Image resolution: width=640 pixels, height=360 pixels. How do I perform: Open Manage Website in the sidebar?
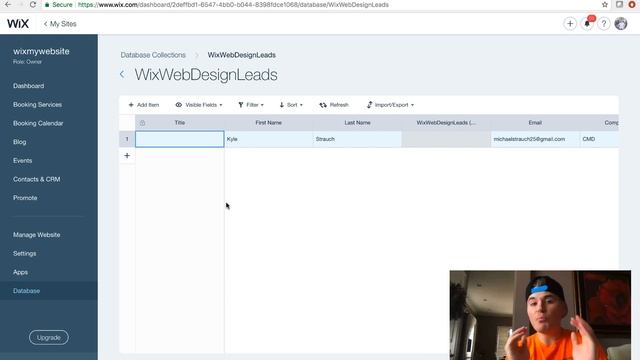37,235
